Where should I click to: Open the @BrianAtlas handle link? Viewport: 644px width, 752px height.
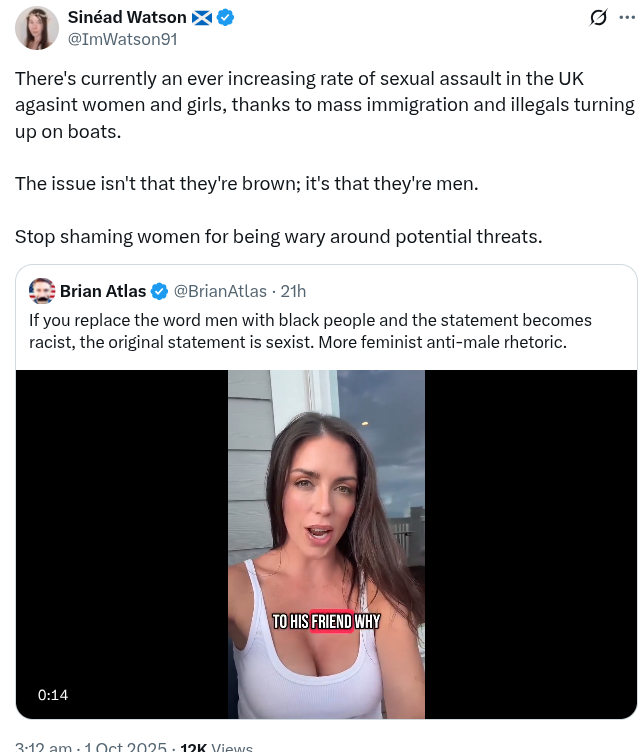(x=220, y=291)
